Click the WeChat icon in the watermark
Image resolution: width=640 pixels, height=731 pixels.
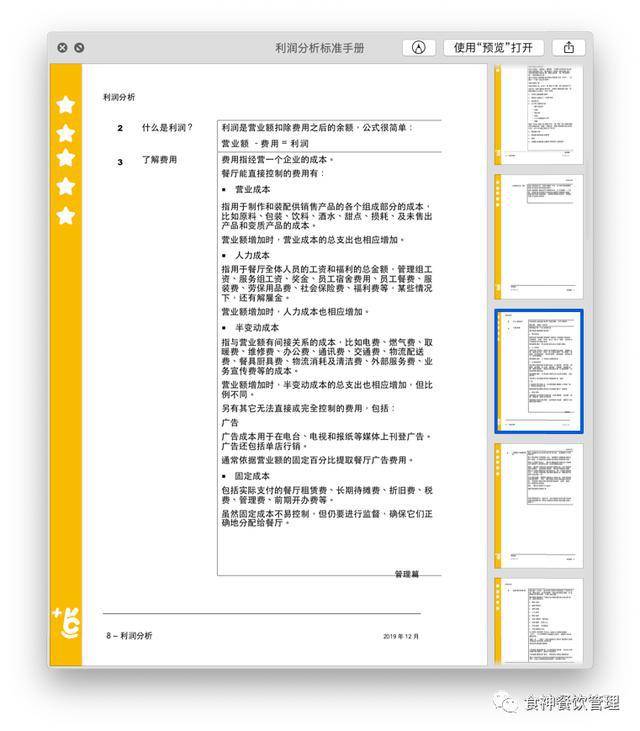click(508, 702)
